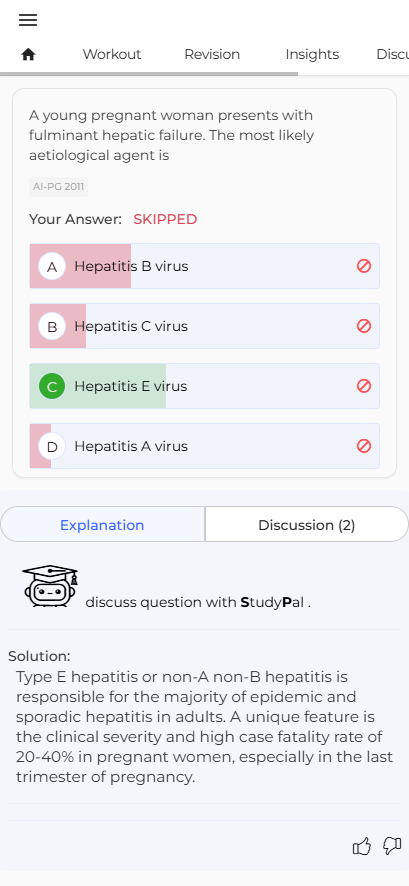Click the StudyPal robot mascot icon

(x=50, y=586)
